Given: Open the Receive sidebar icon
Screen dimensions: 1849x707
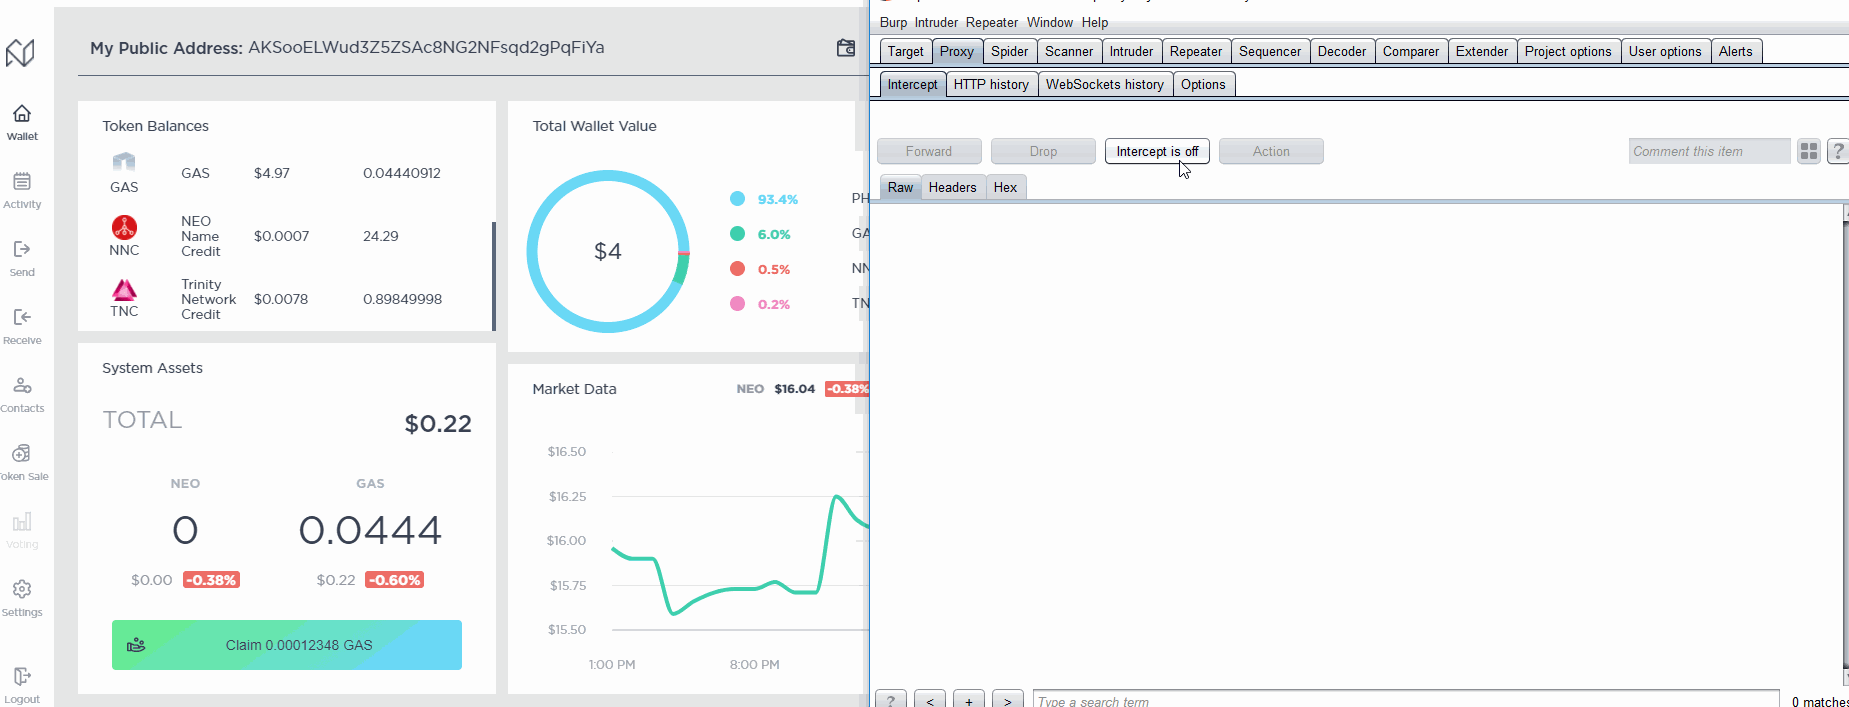Looking at the screenshot, I should [22, 317].
